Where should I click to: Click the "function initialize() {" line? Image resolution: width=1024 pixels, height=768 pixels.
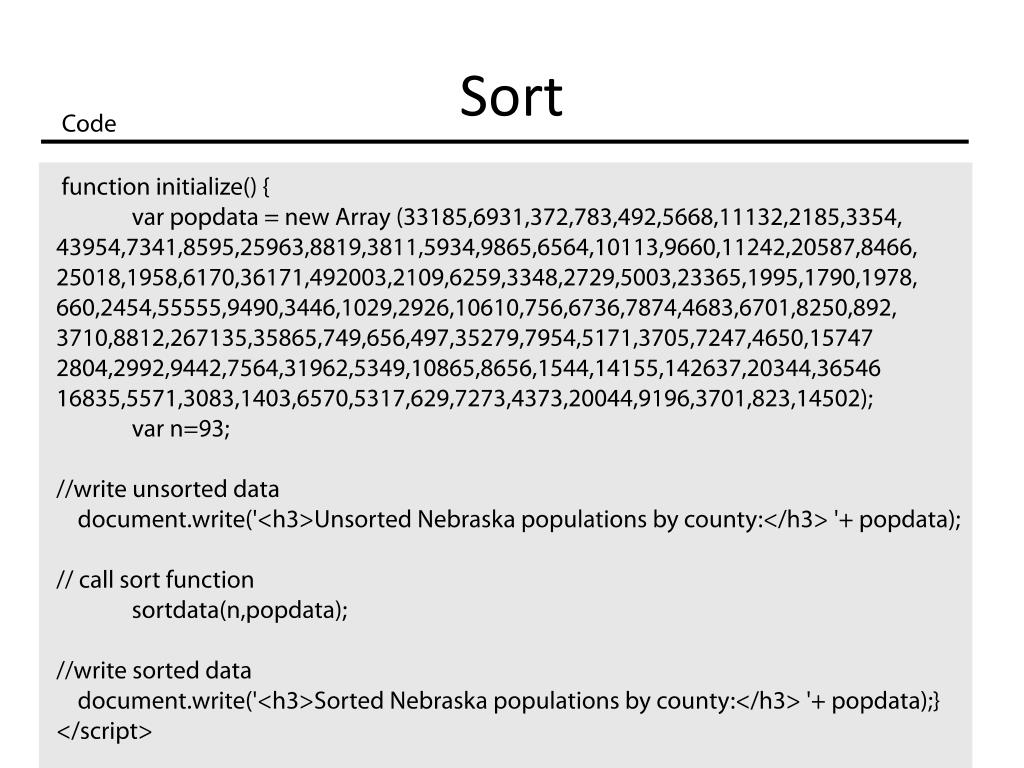[x=166, y=187]
